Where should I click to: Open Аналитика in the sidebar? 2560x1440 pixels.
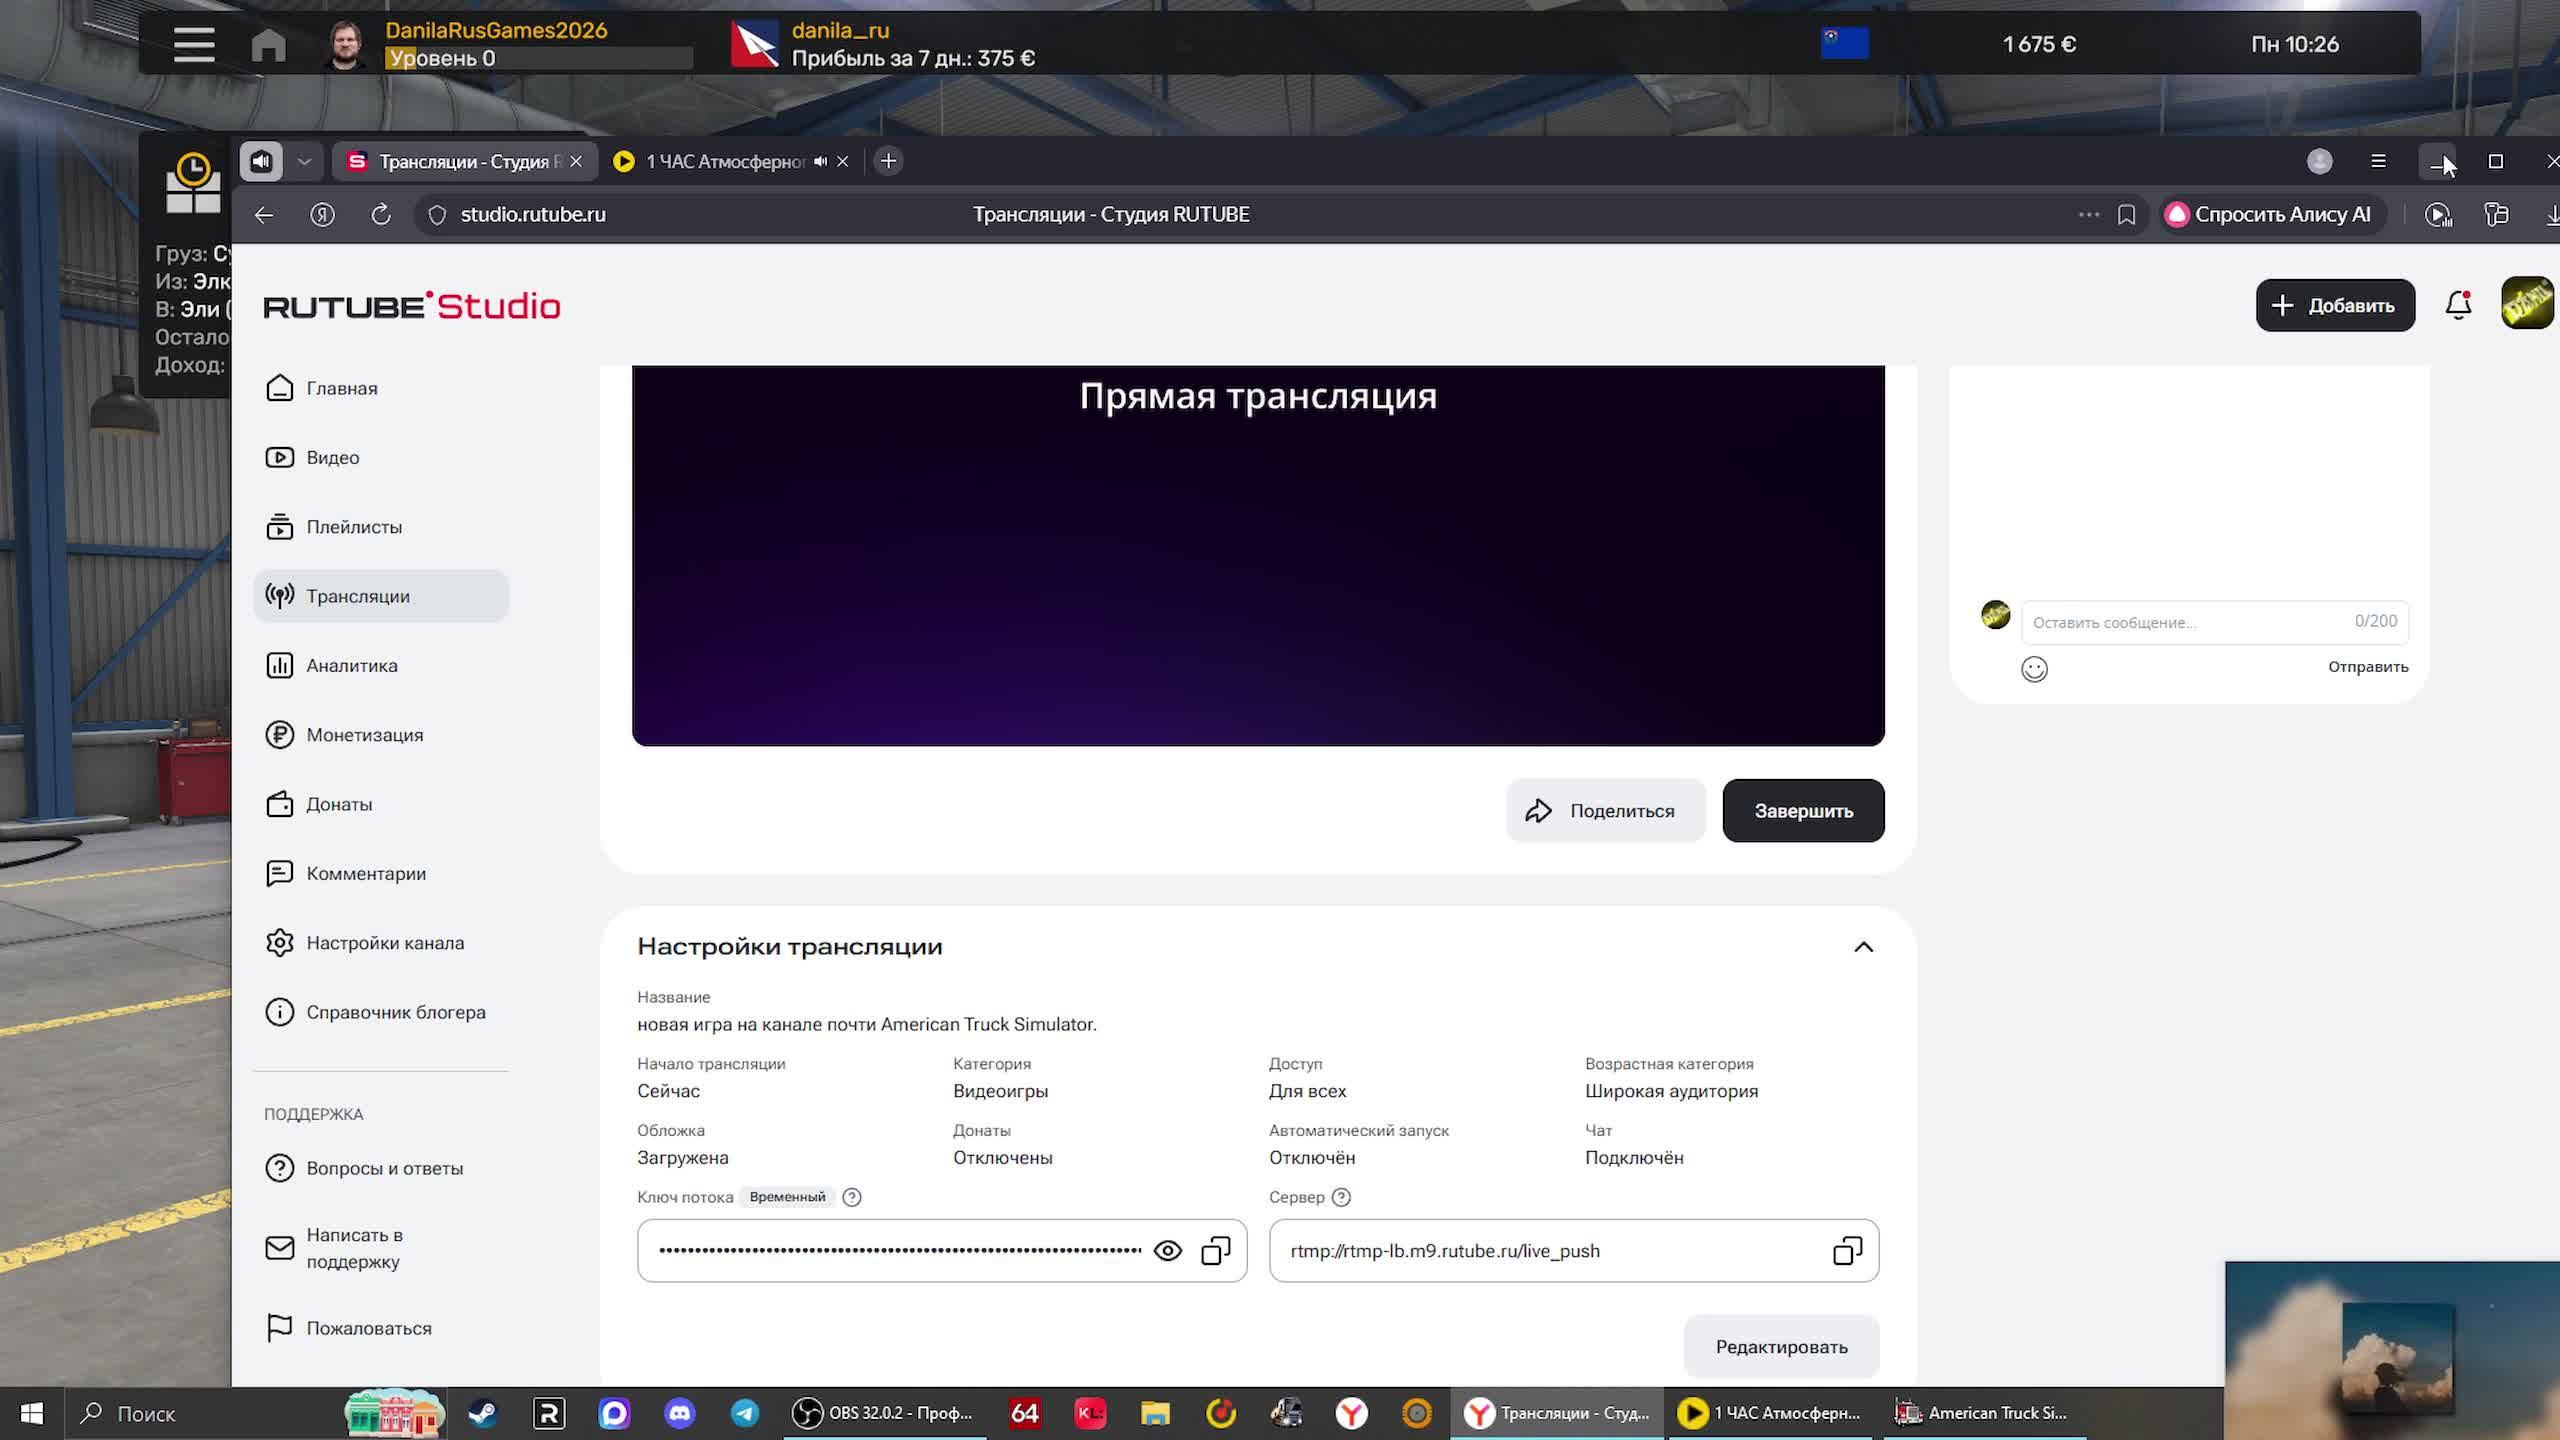tap(352, 666)
